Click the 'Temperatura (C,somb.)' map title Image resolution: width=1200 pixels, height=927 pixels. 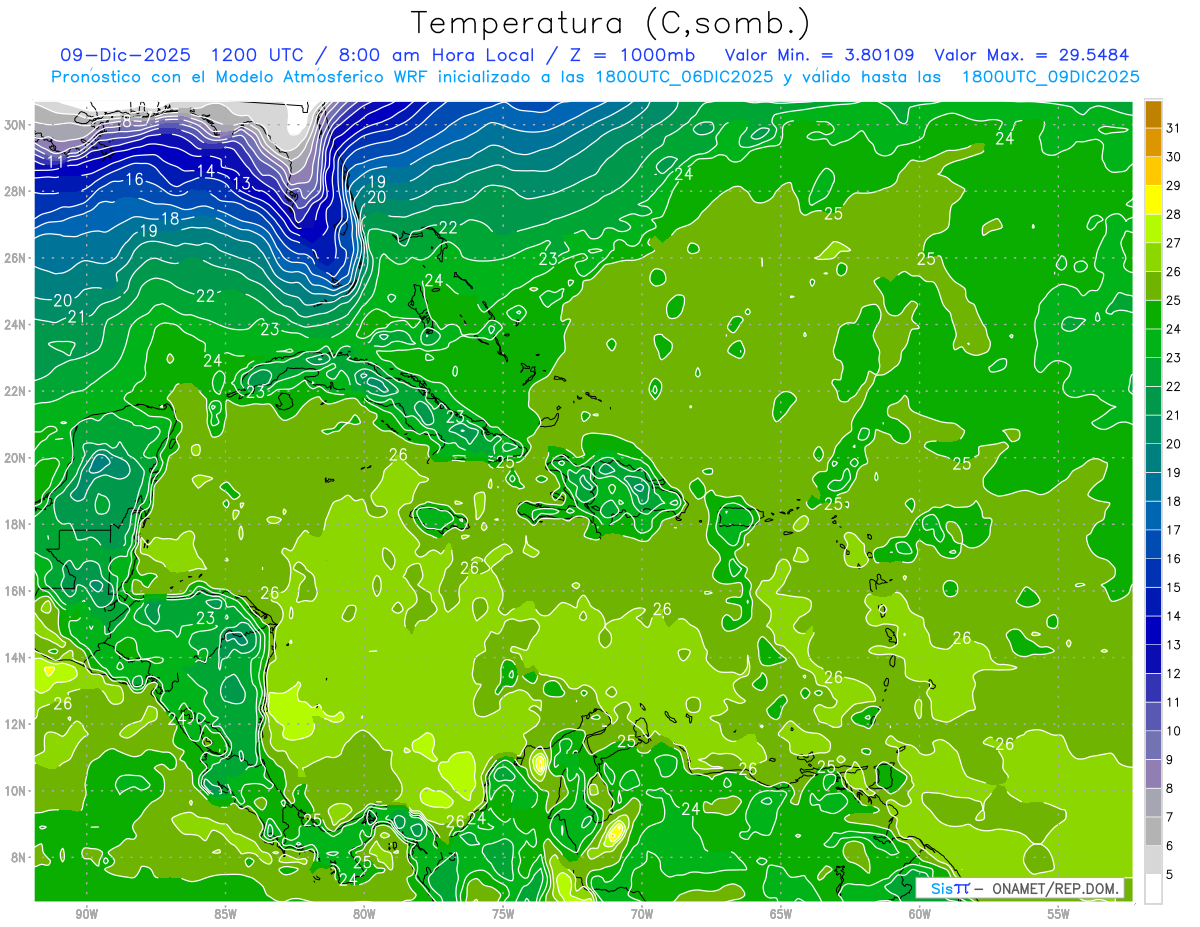click(x=611, y=23)
